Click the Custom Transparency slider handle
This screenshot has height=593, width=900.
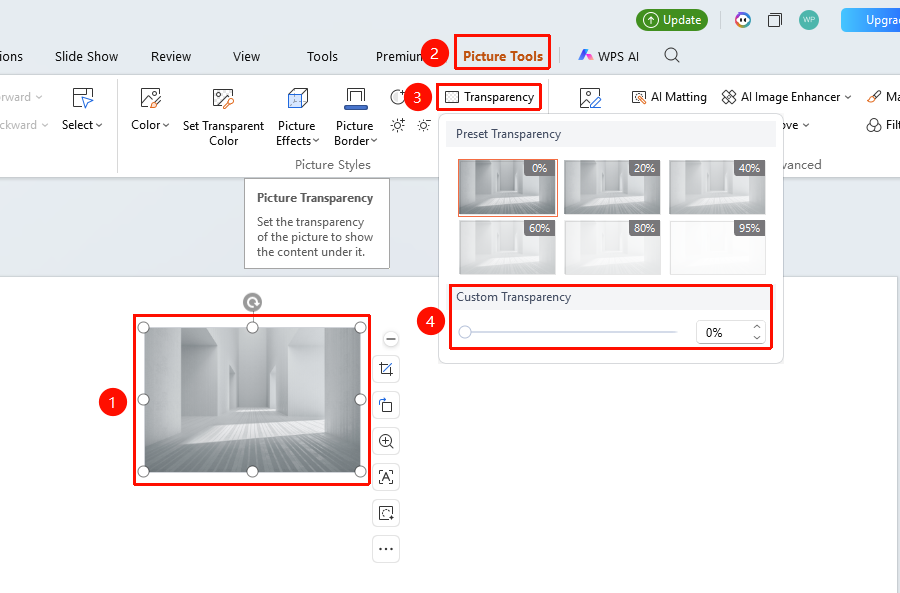(465, 332)
